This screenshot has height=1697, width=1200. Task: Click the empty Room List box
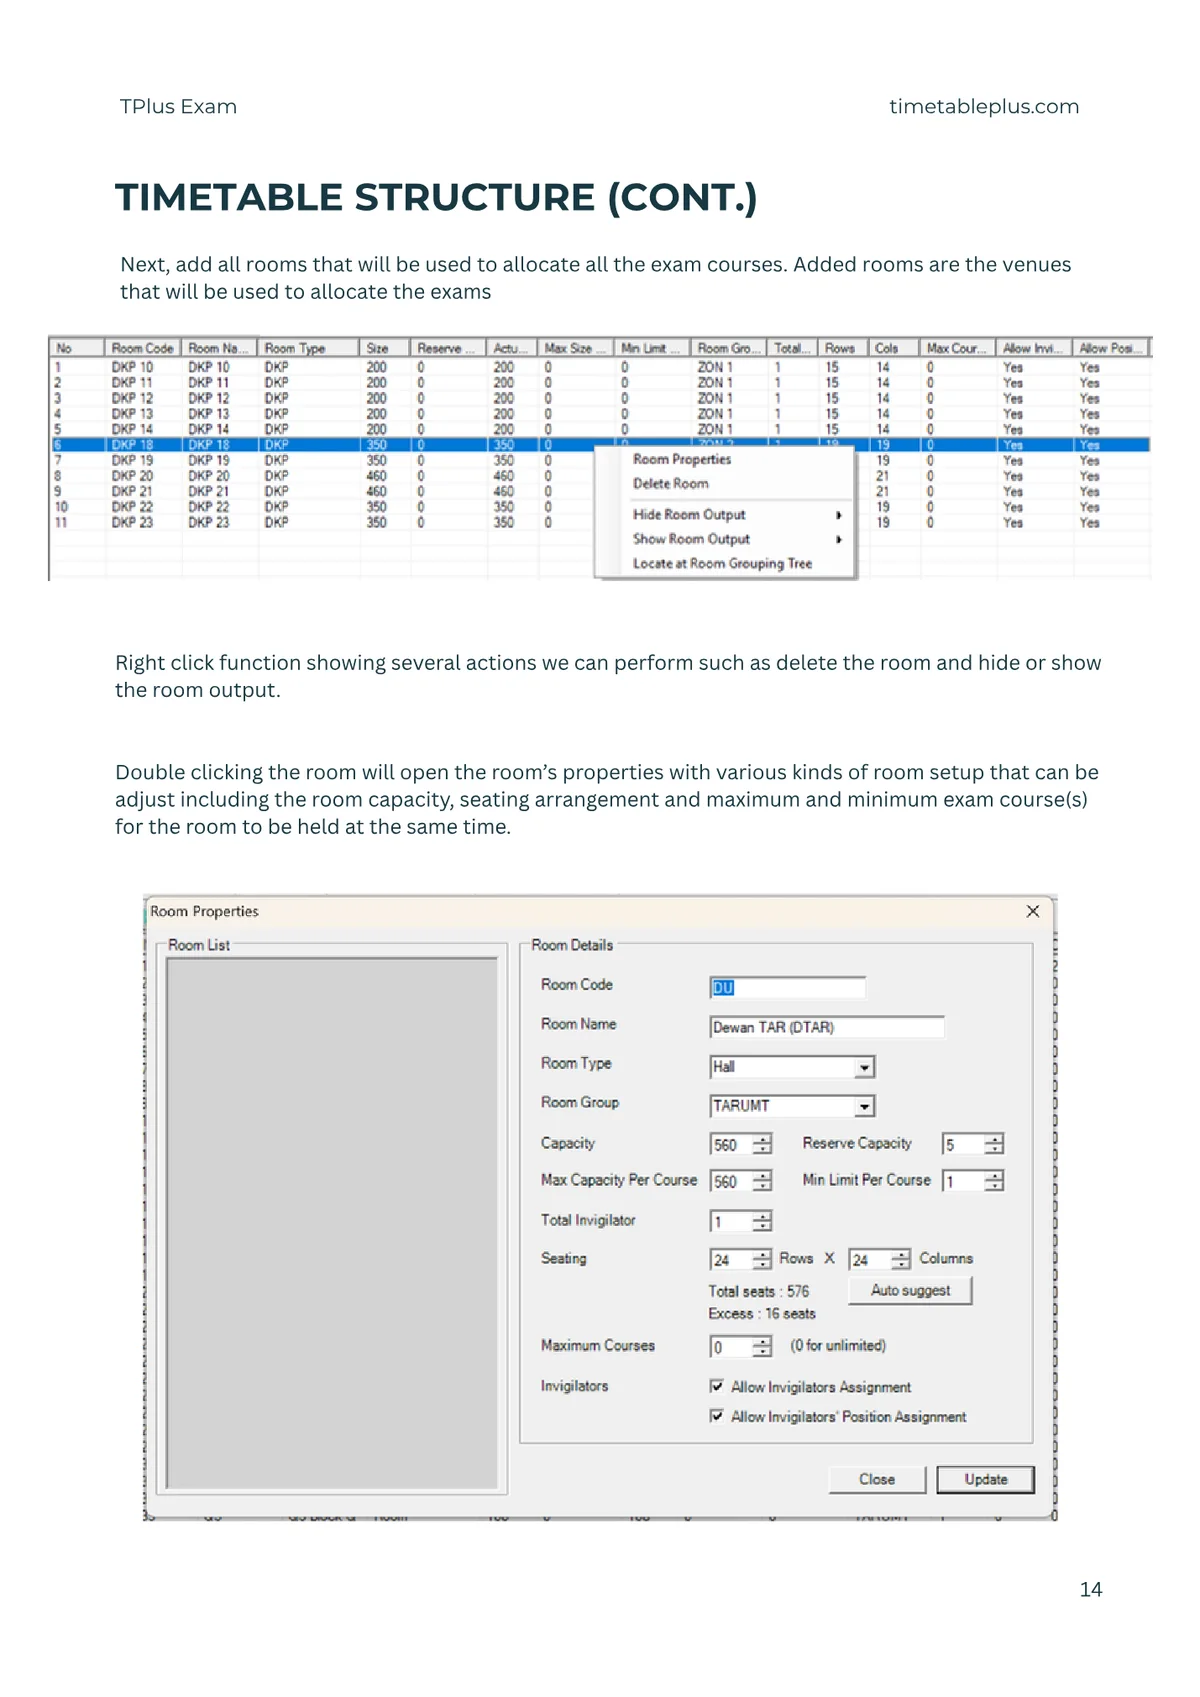332,1223
